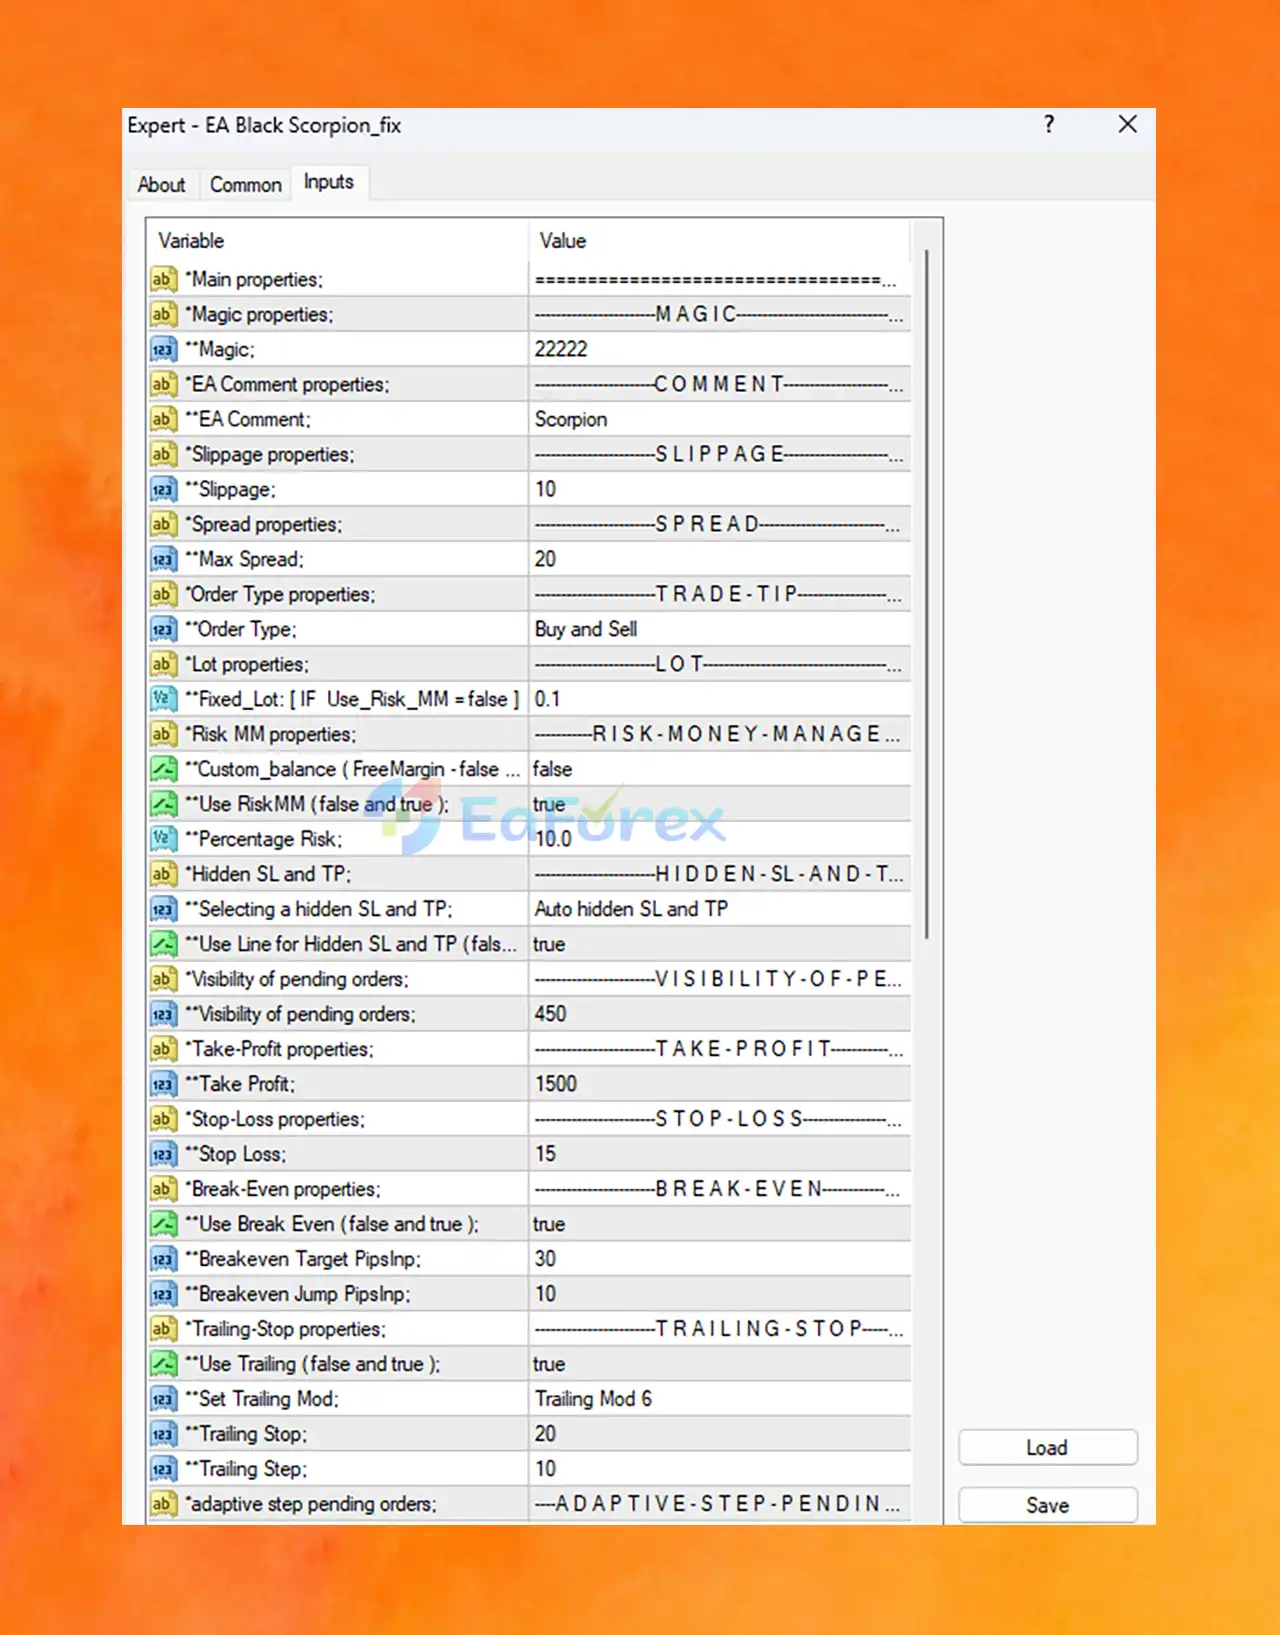Viewport: 1280px width, 1635px height.
Task: Click the integer icon beside Slippage
Action: click(163, 490)
